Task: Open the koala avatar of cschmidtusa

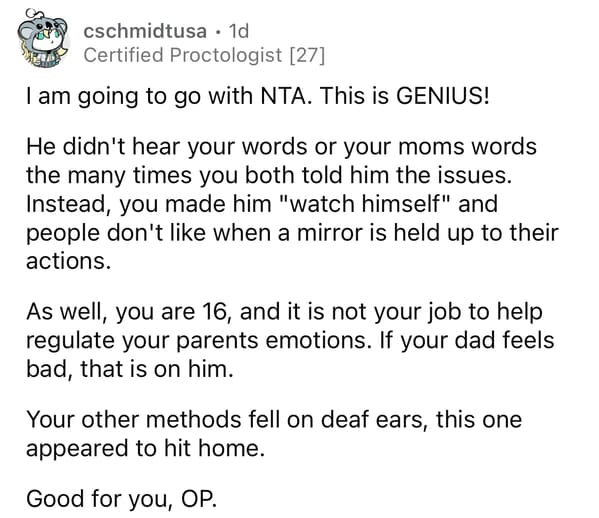Action: click(x=43, y=38)
